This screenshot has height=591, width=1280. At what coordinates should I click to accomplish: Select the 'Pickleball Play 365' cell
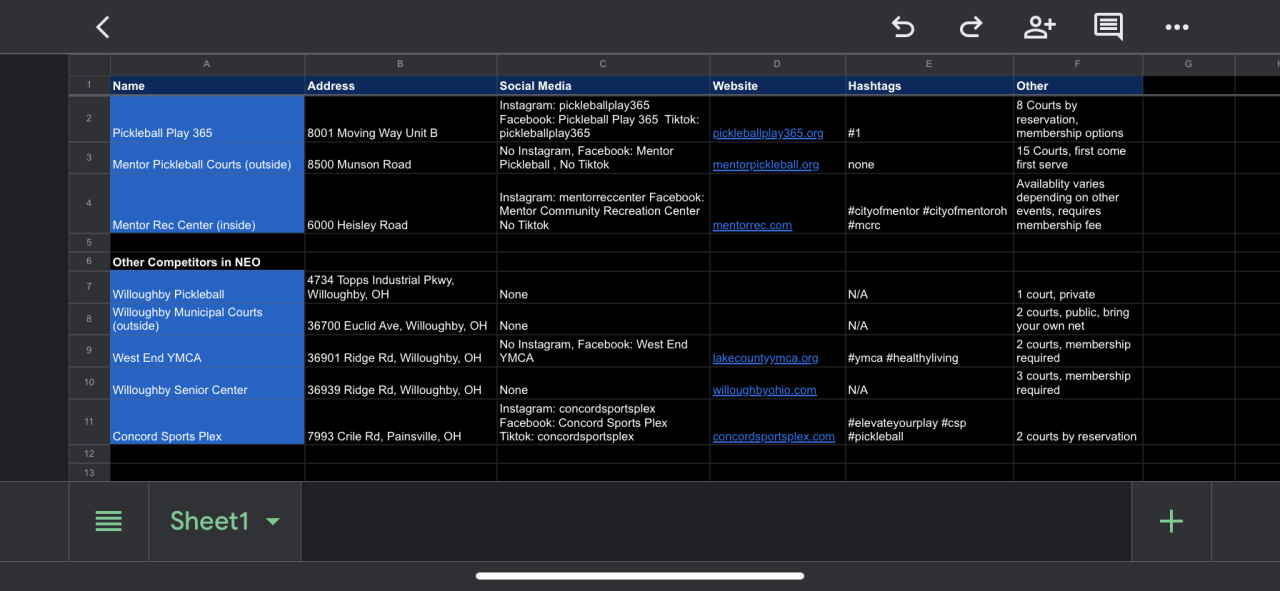[207, 119]
